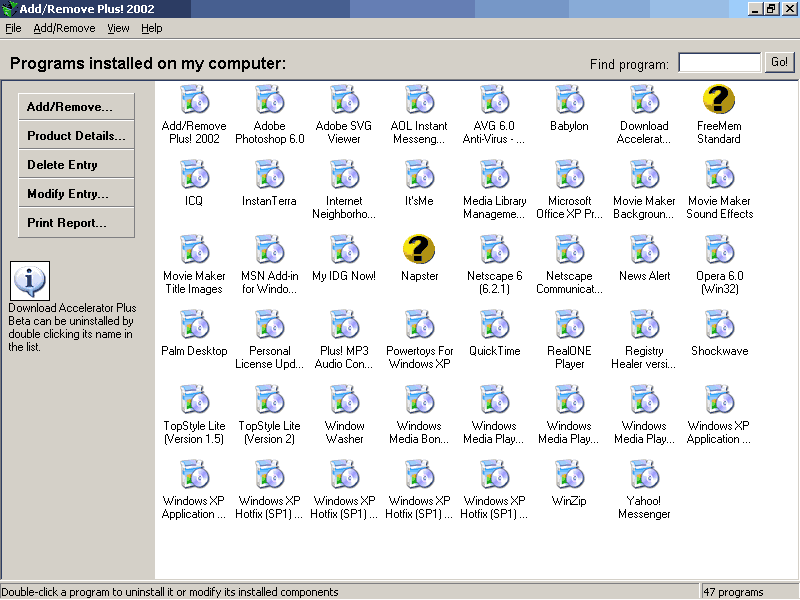Click the FreeMem Standard question mark icon

pyautogui.click(x=719, y=101)
